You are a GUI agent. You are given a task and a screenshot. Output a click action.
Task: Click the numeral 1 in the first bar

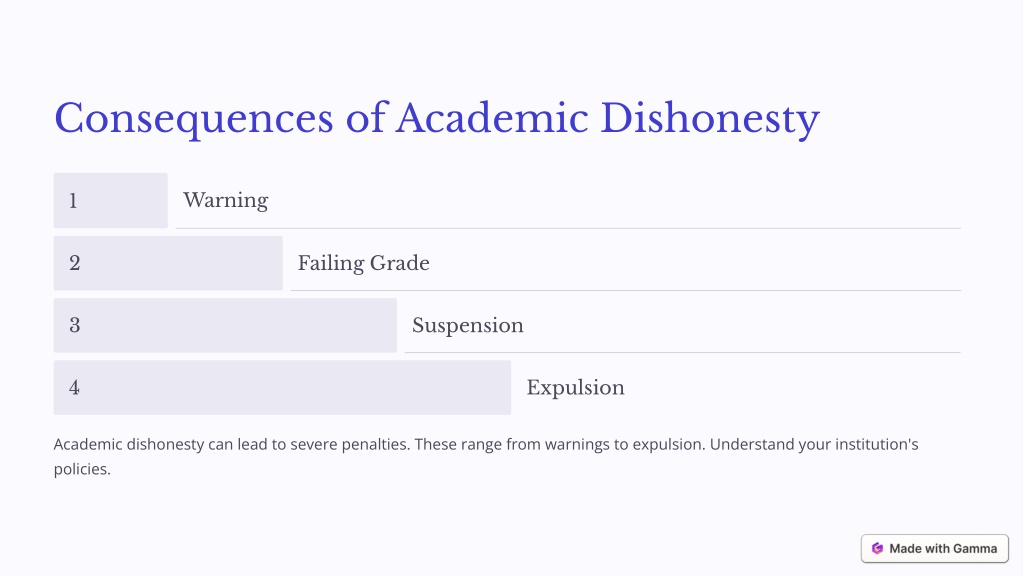(x=73, y=201)
